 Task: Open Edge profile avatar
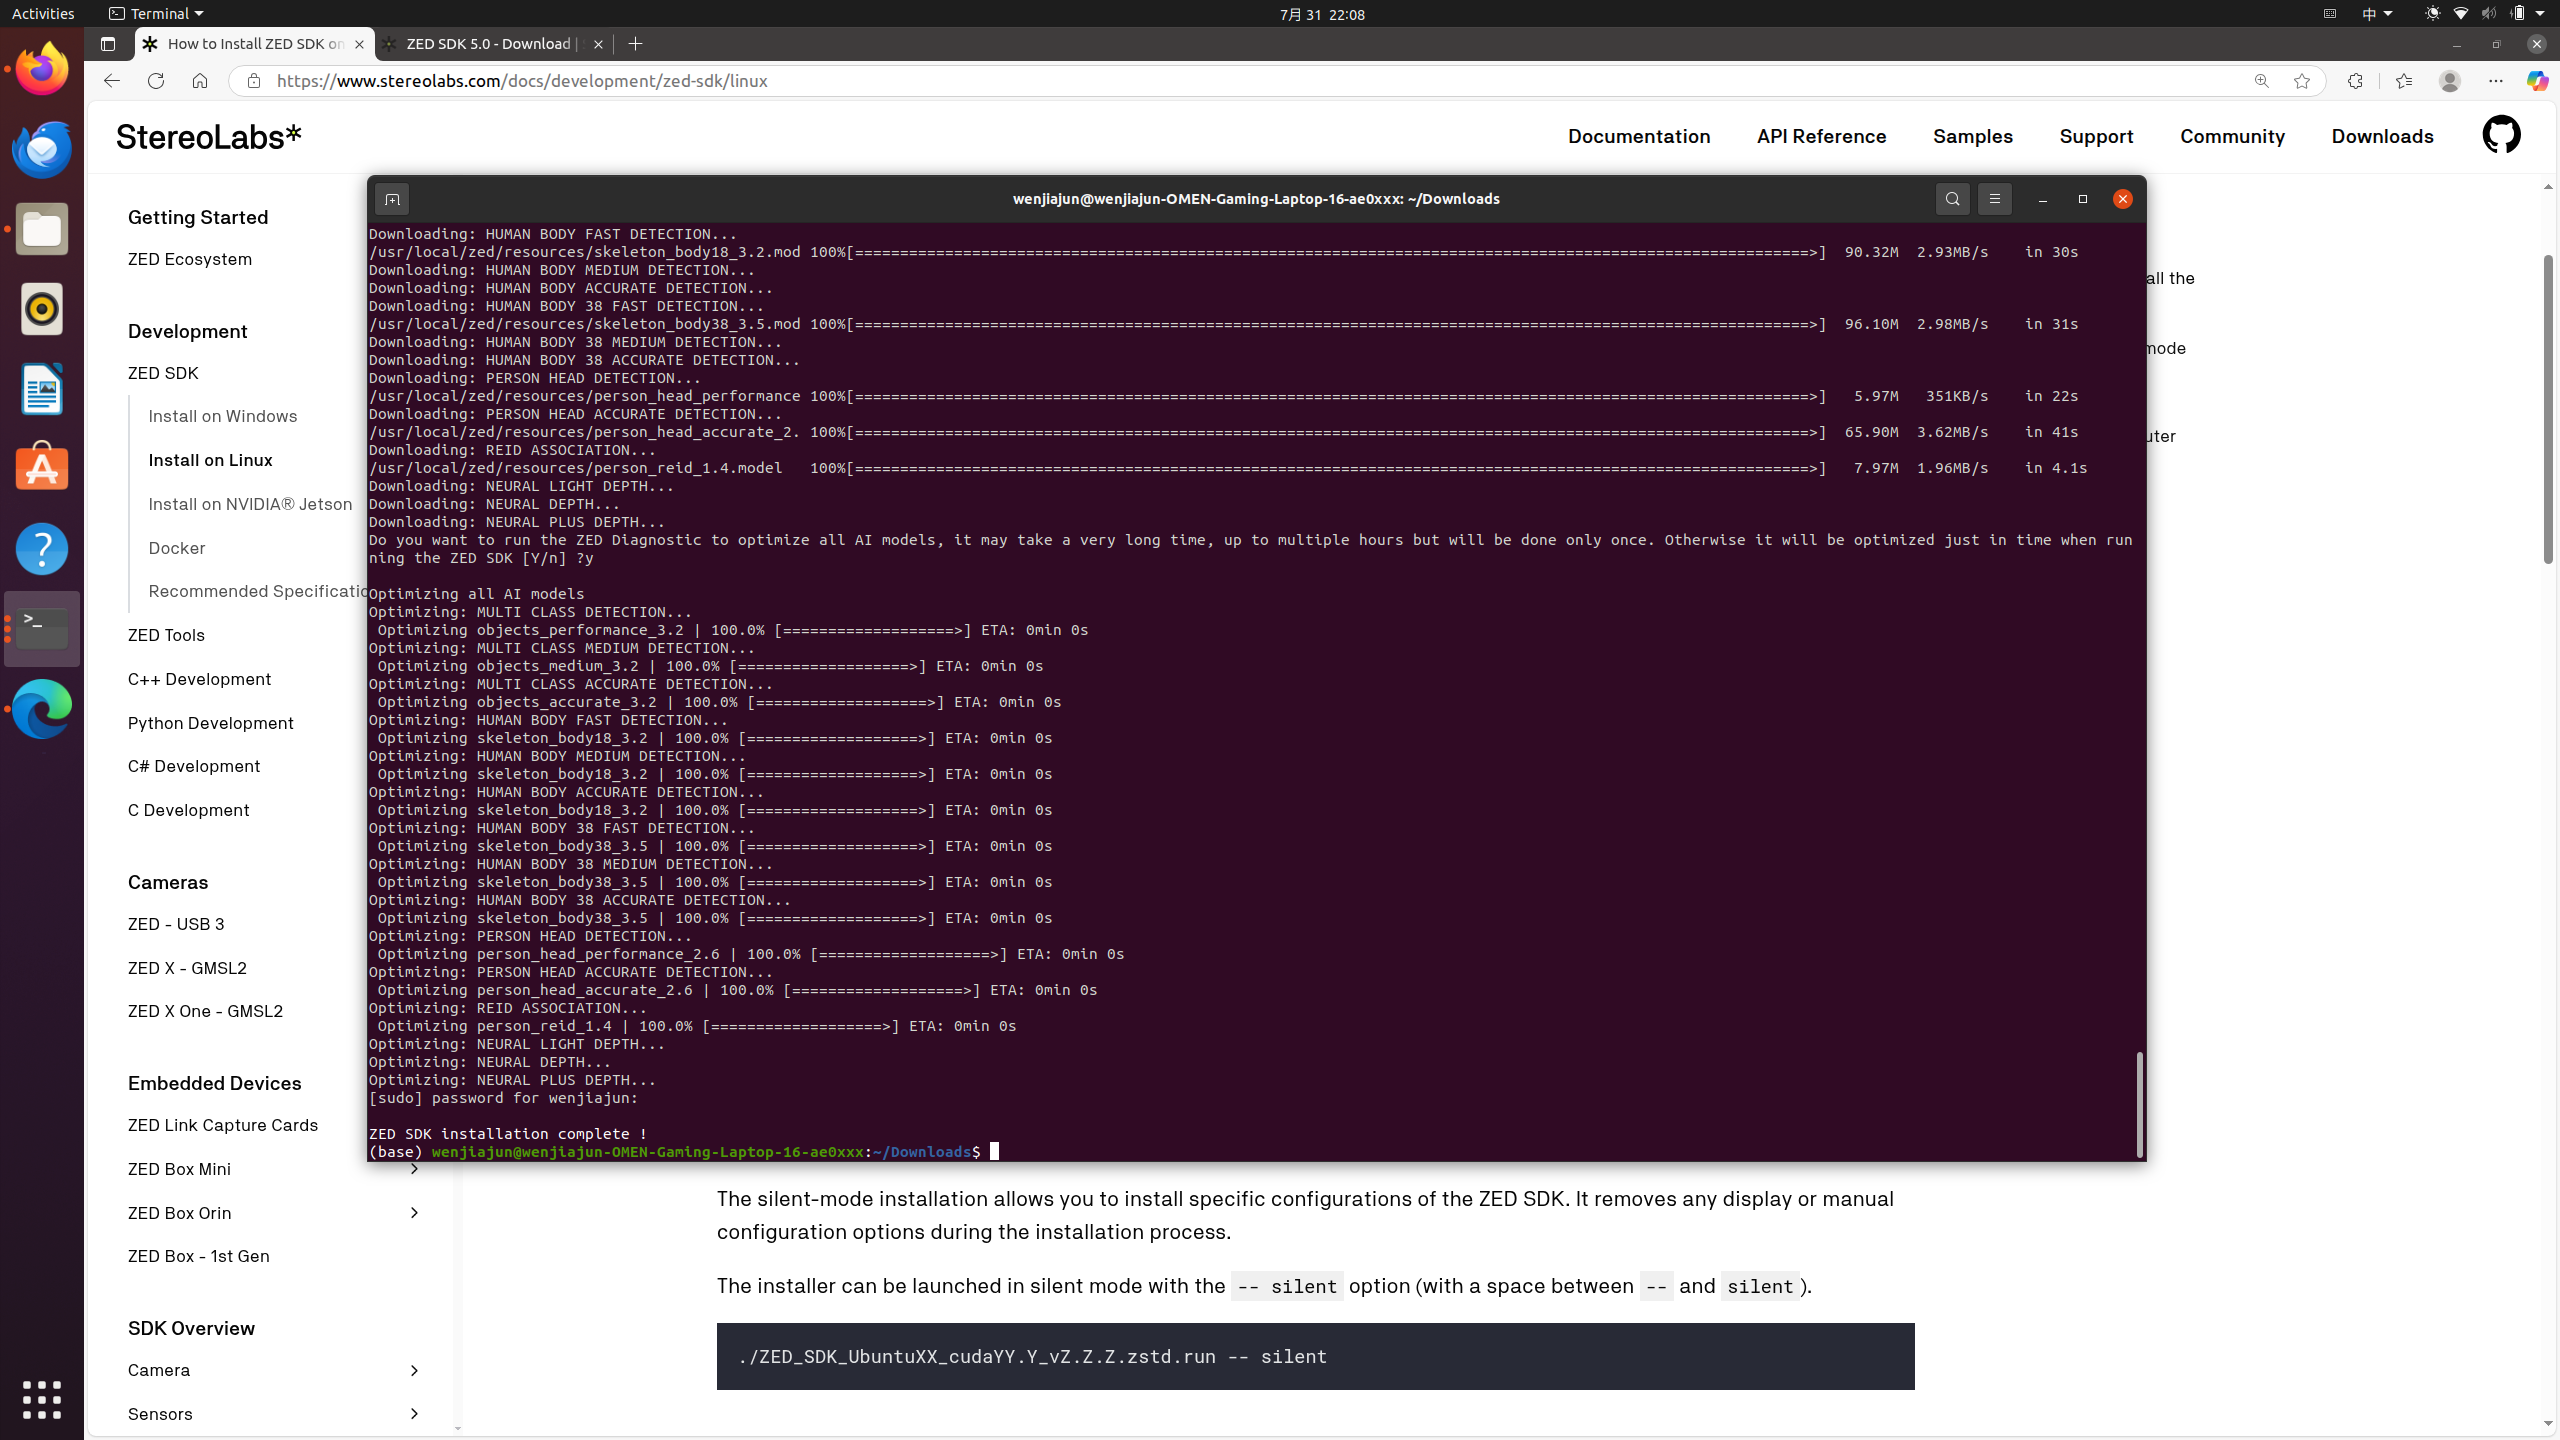2449,81
